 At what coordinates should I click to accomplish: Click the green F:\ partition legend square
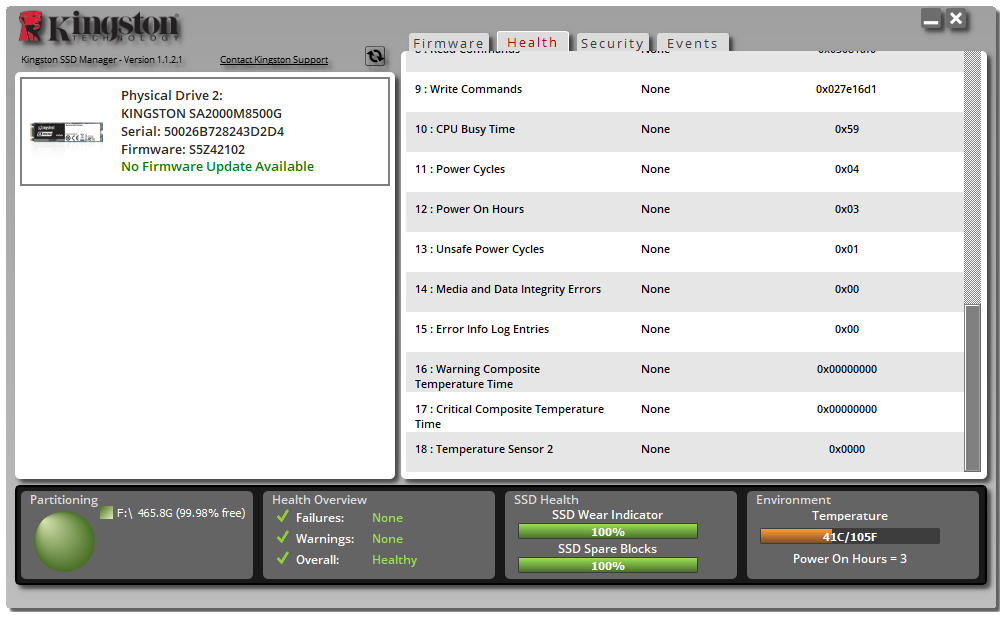[107, 513]
